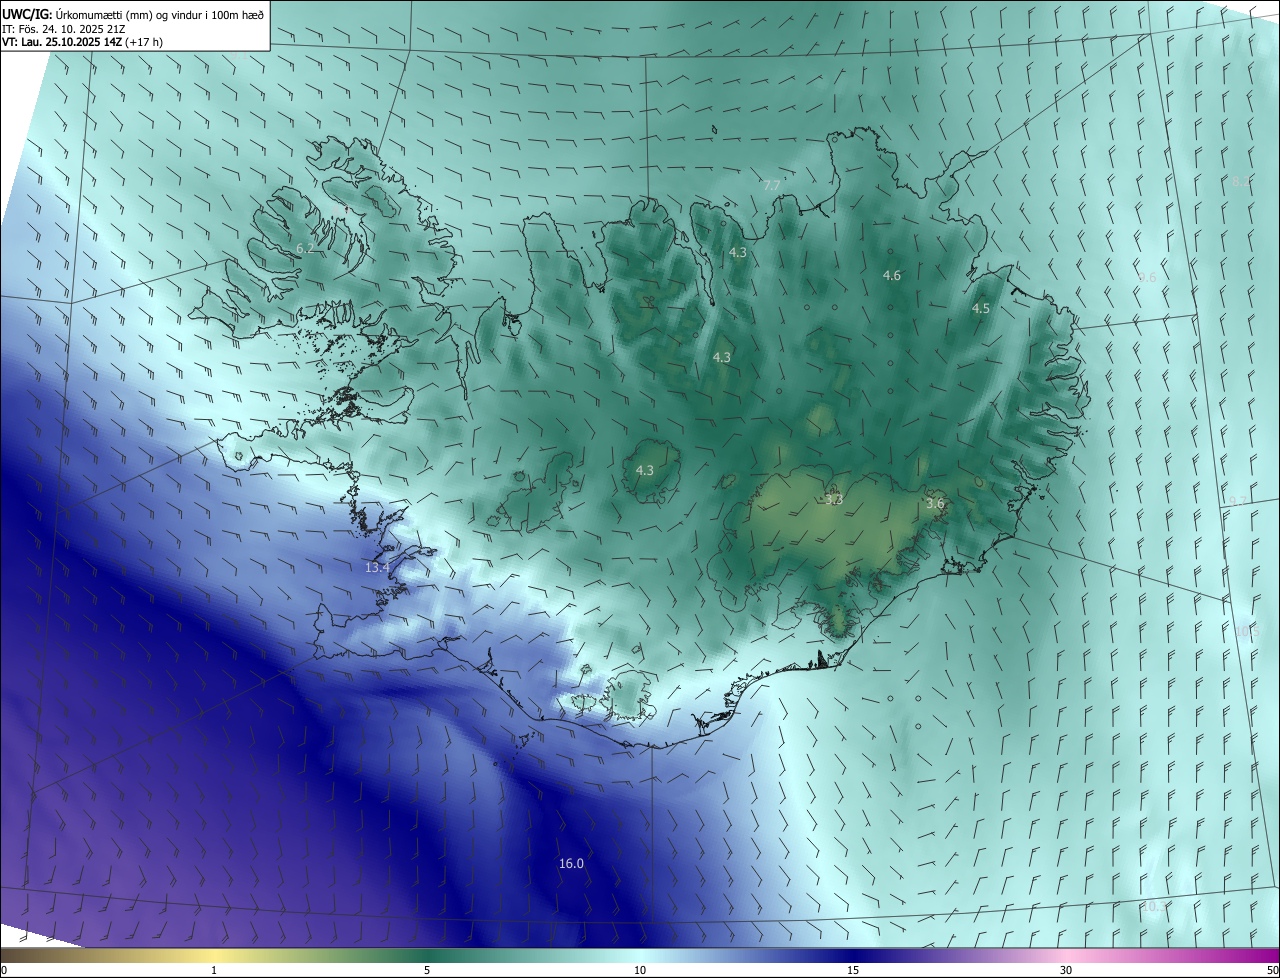Screen dimensions: 1280x978
Task: Click the 15 tick on the colour scale
Action: (853, 970)
